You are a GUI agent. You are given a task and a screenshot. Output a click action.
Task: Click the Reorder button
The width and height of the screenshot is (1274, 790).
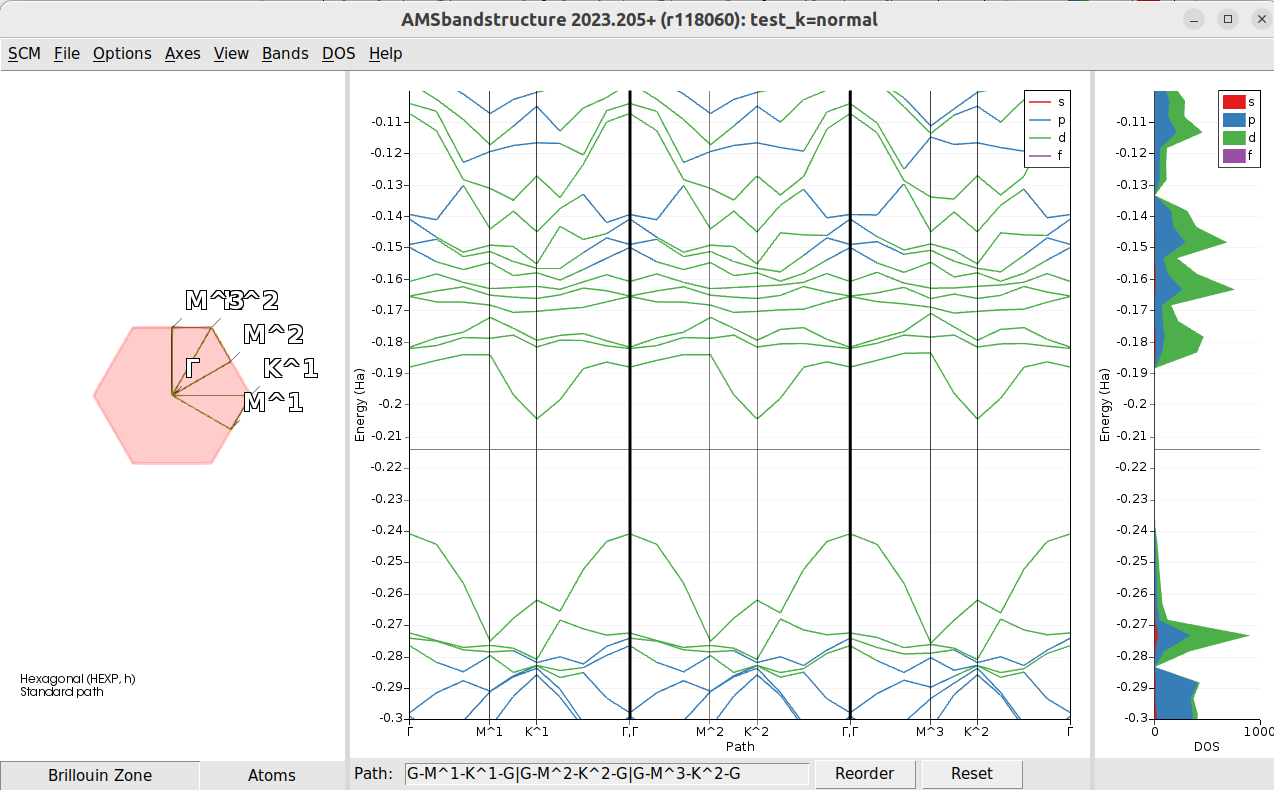pos(865,773)
